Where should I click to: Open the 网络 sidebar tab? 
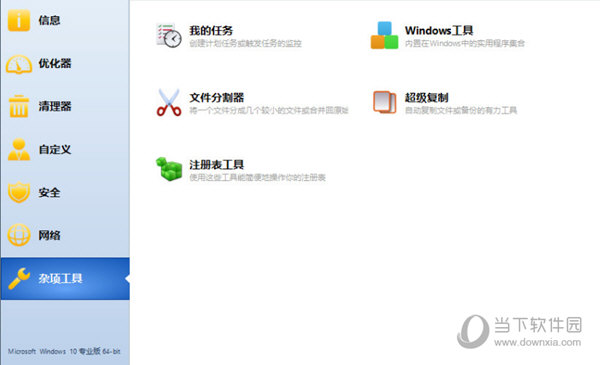coord(49,235)
